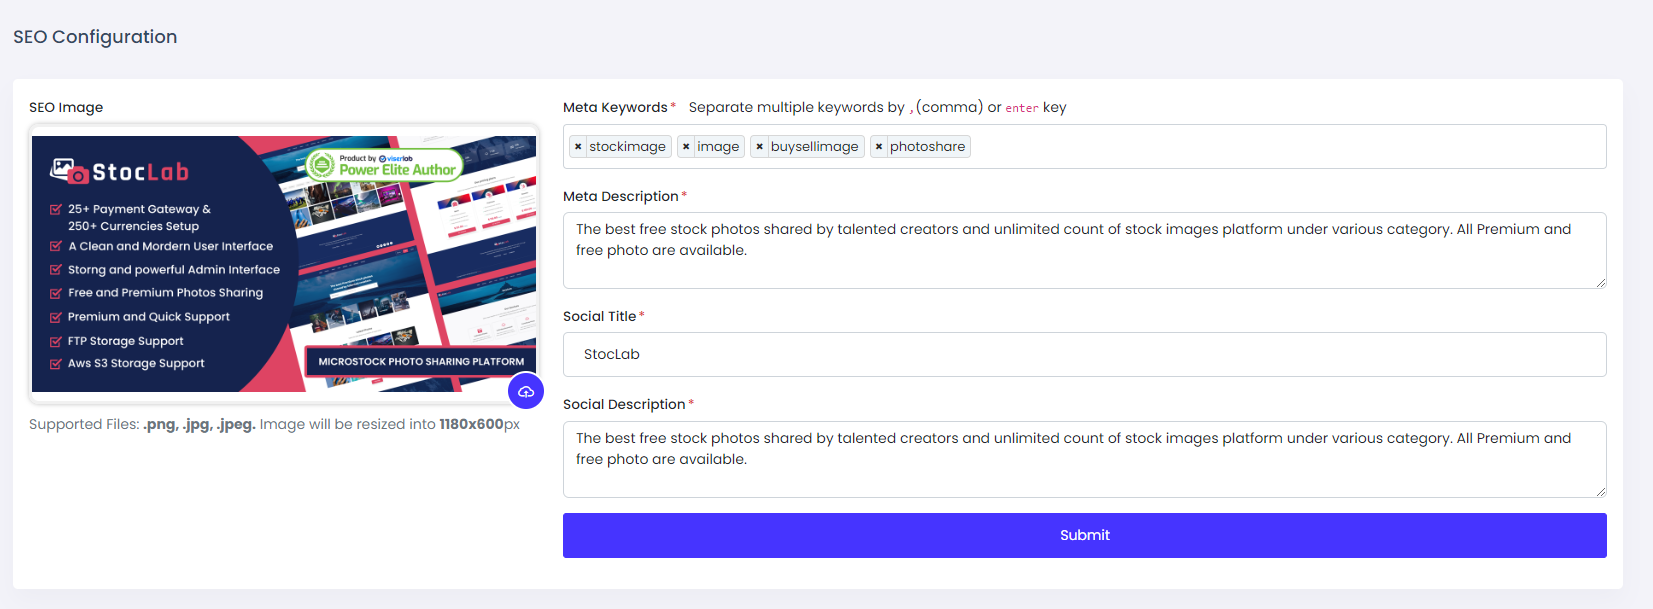Screen dimensions: 1653x609
Task: Click the SEO image preview thumbnail
Action: click(284, 264)
